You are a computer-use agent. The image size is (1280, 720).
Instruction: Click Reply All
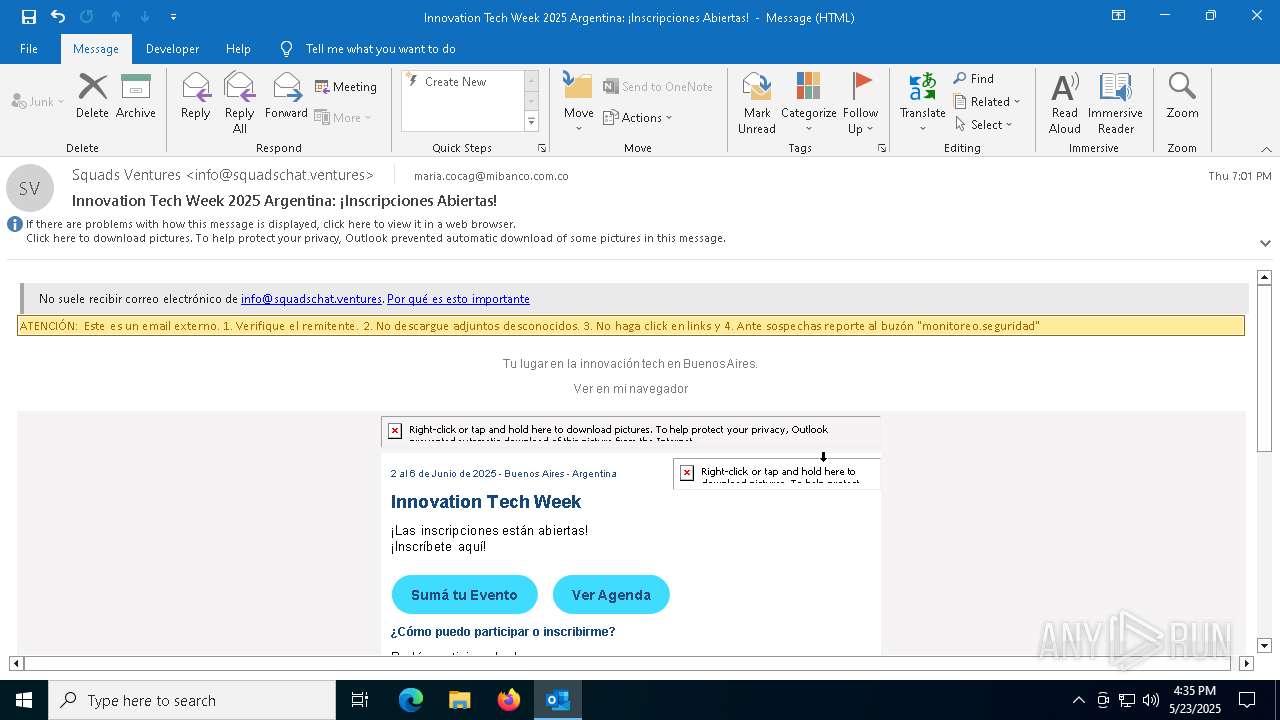coord(240,102)
